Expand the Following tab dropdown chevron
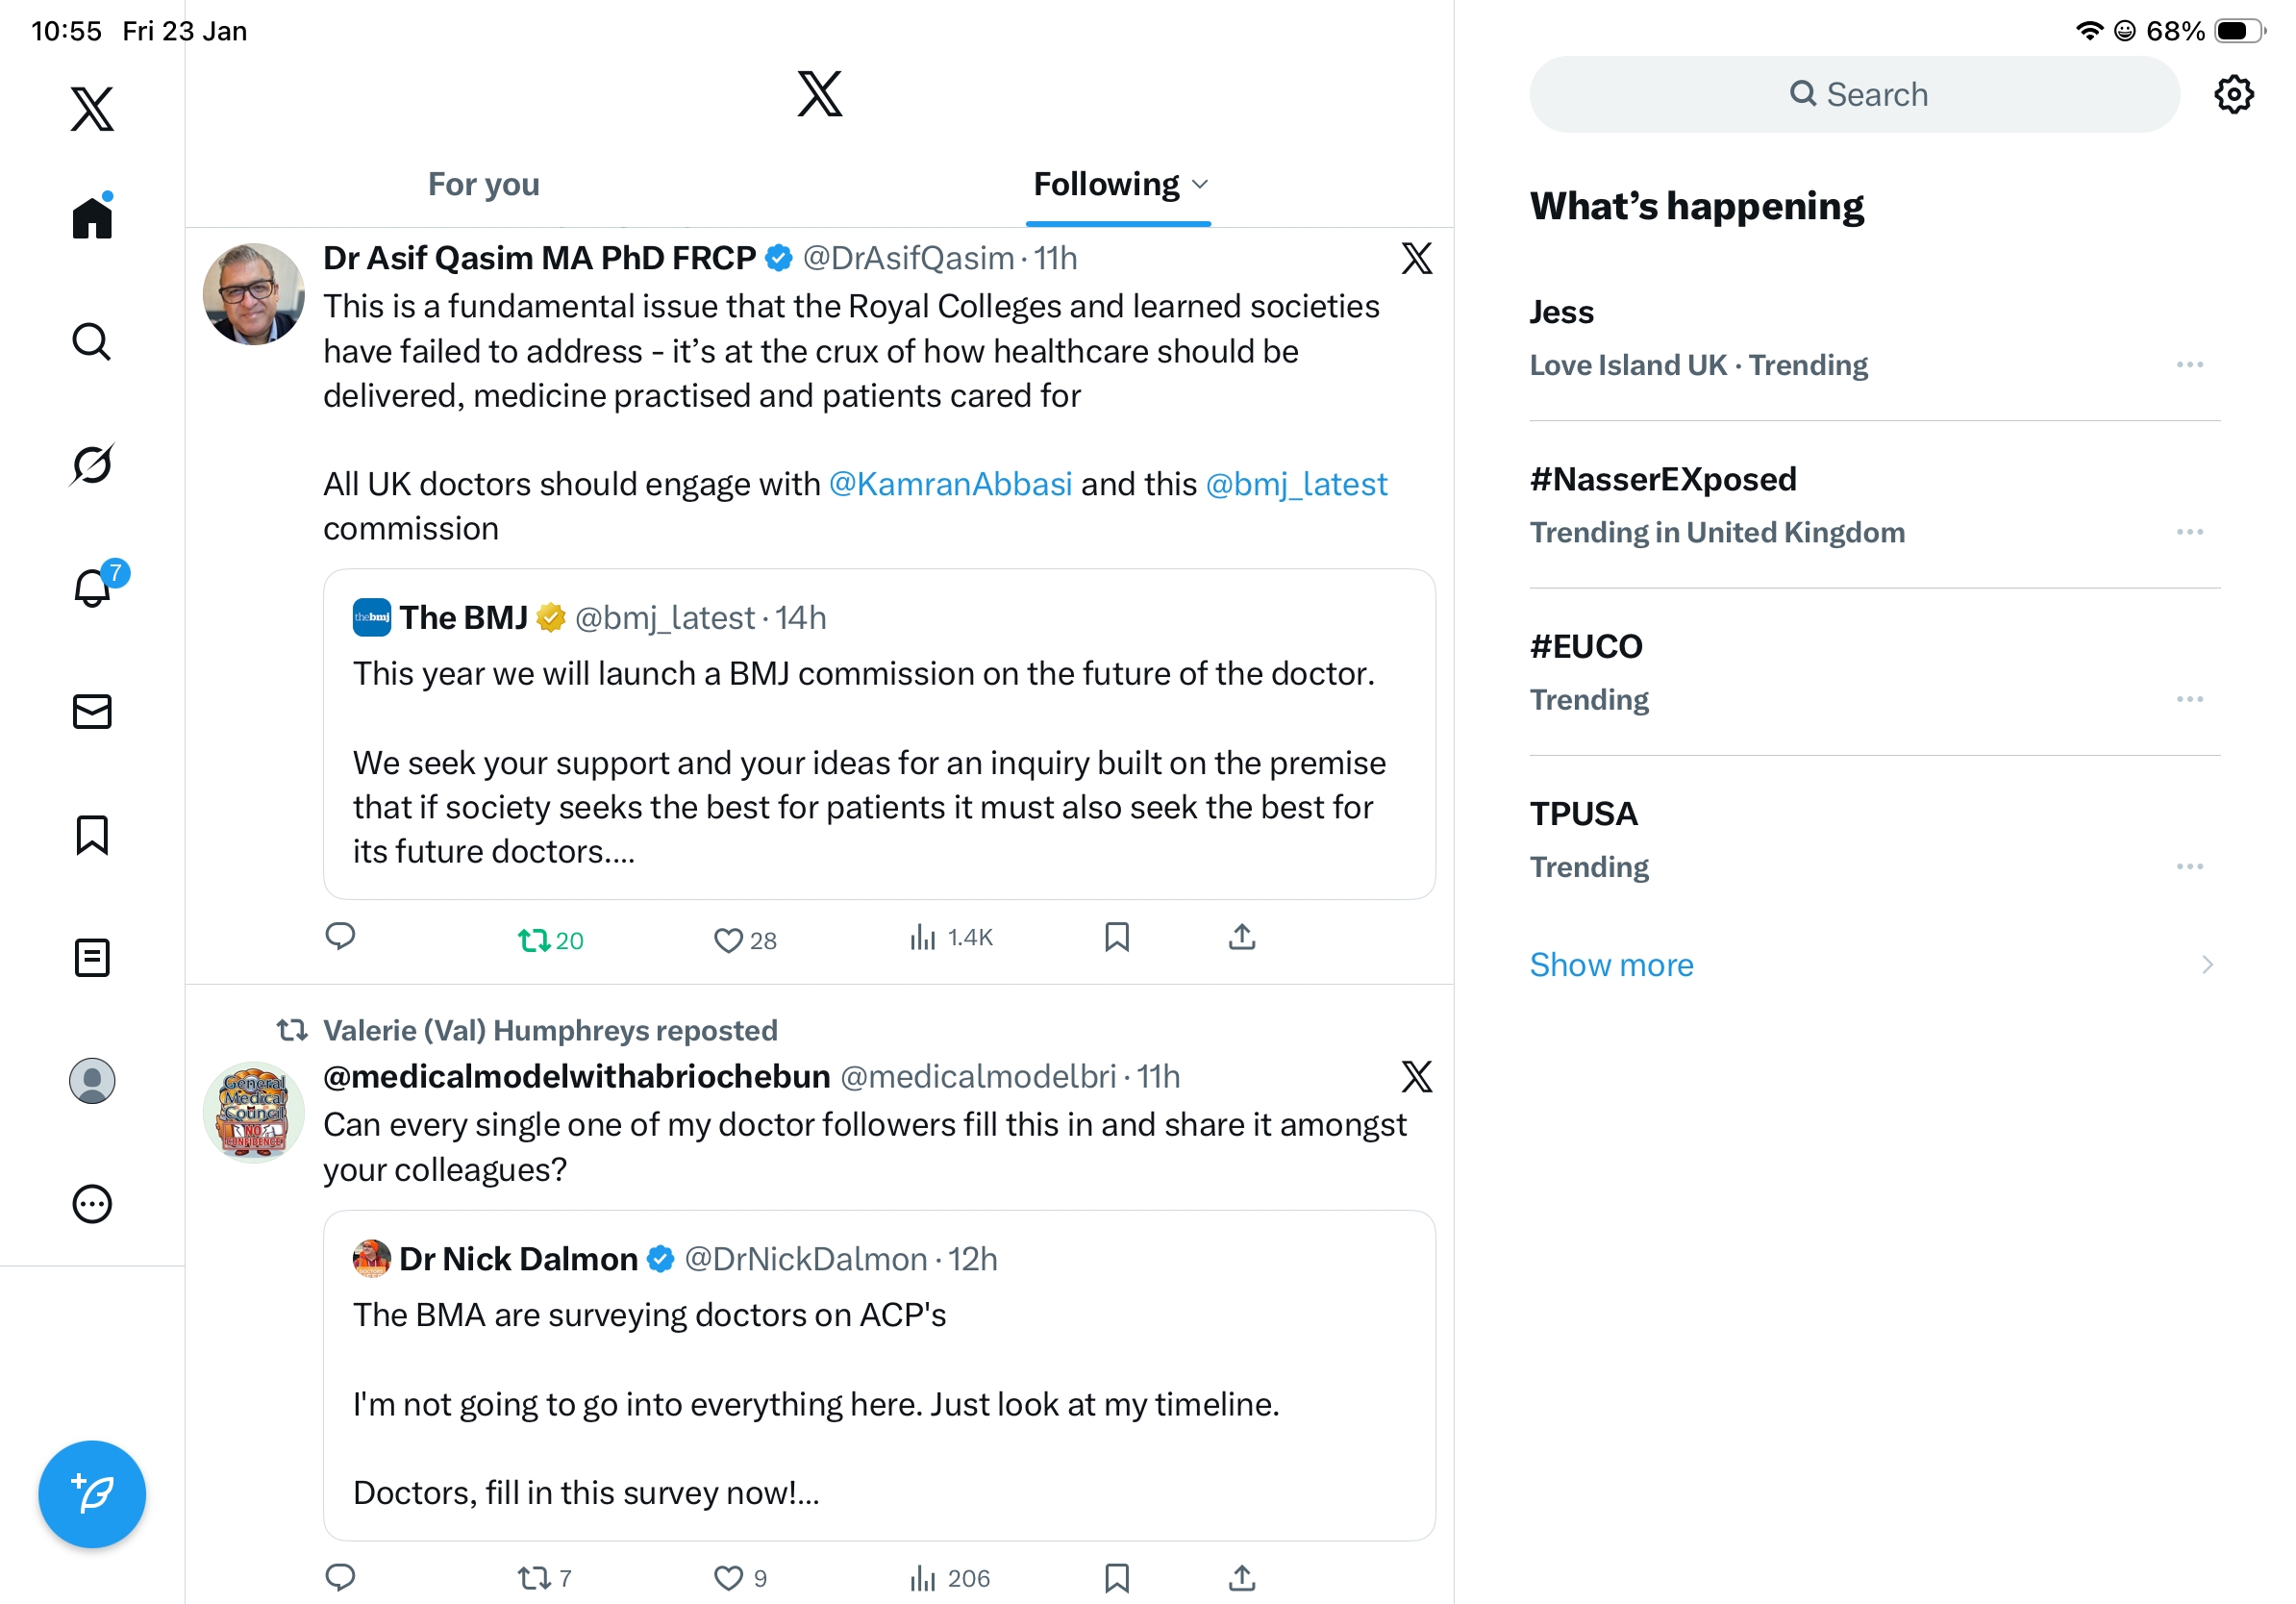This screenshot has height=1604, width=2296. (x=1201, y=185)
